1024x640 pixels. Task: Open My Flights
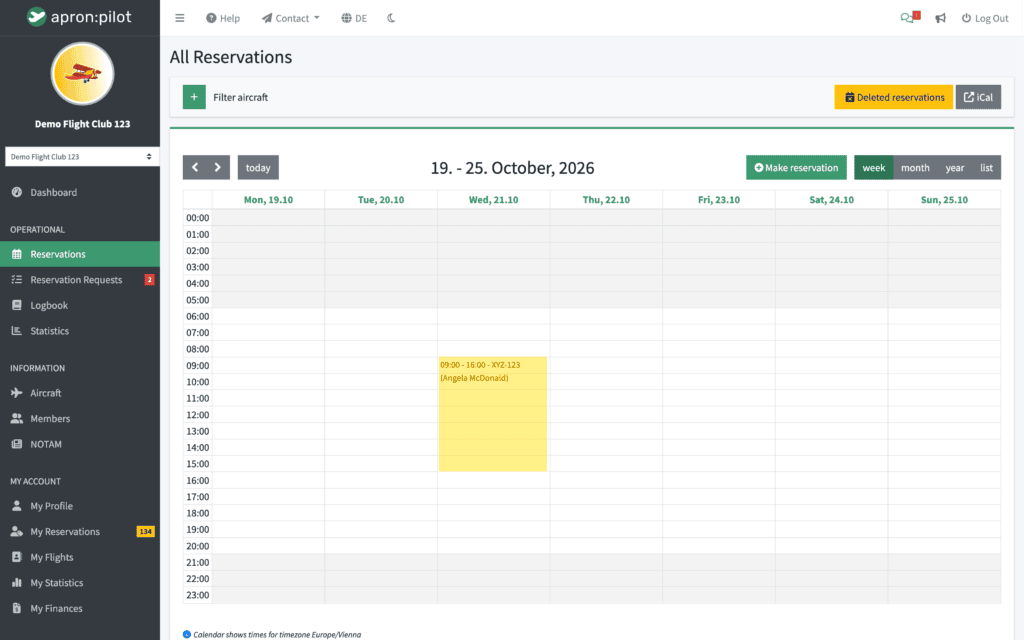pos(80,557)
